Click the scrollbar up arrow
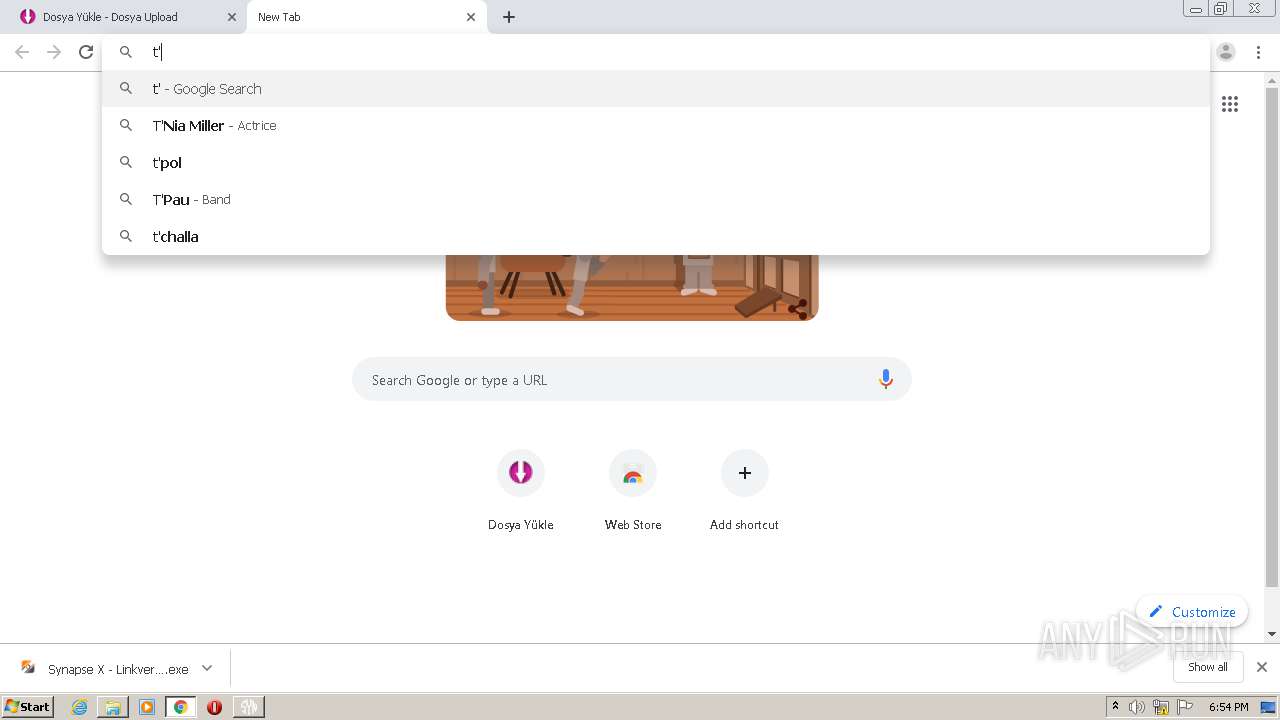 click(1272, 80)
